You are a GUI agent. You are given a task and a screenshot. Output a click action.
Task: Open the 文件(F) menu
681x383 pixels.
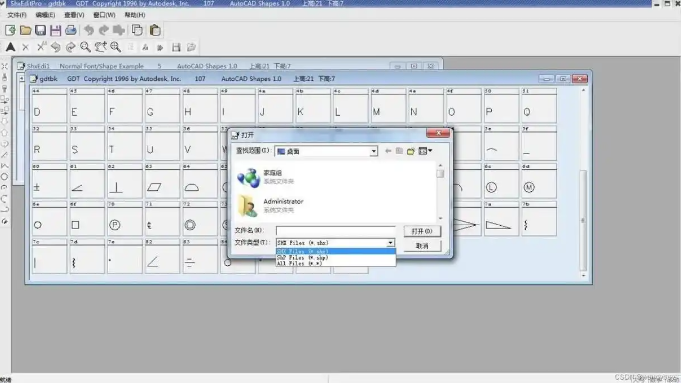(x=17, y=15)
